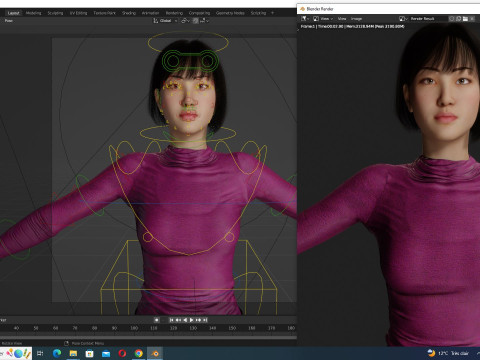Open the Image menu in render window
This screenshot has width=480, height=360.
coord(356,19)
